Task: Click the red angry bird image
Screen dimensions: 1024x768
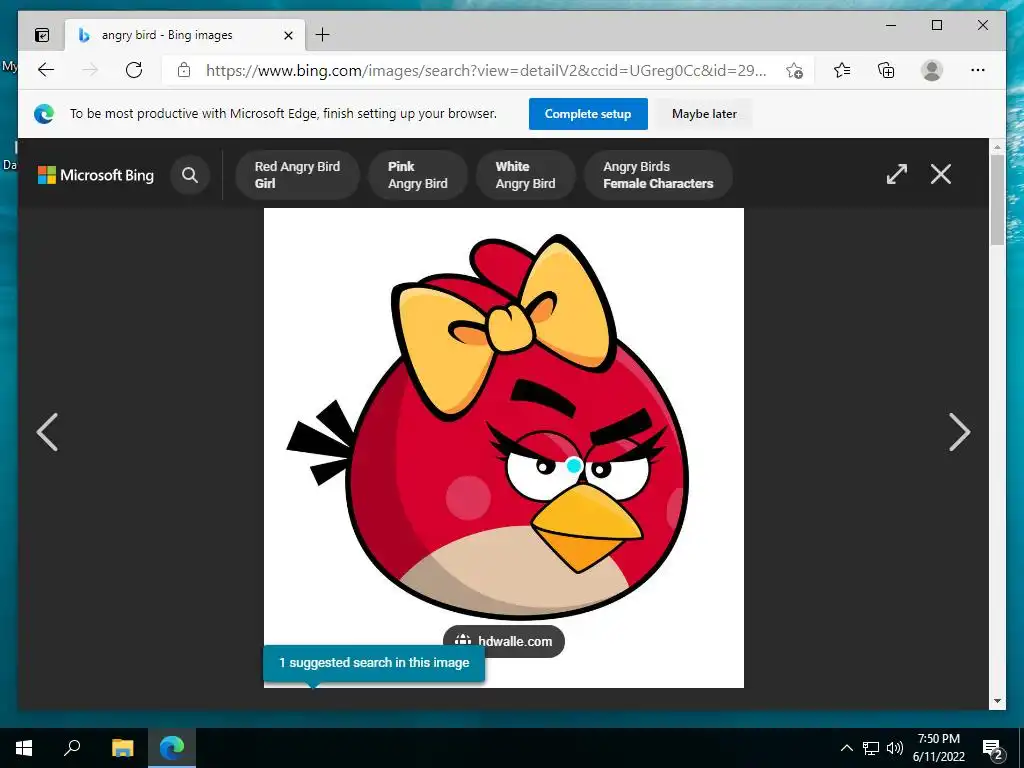Action: [504, 447]
